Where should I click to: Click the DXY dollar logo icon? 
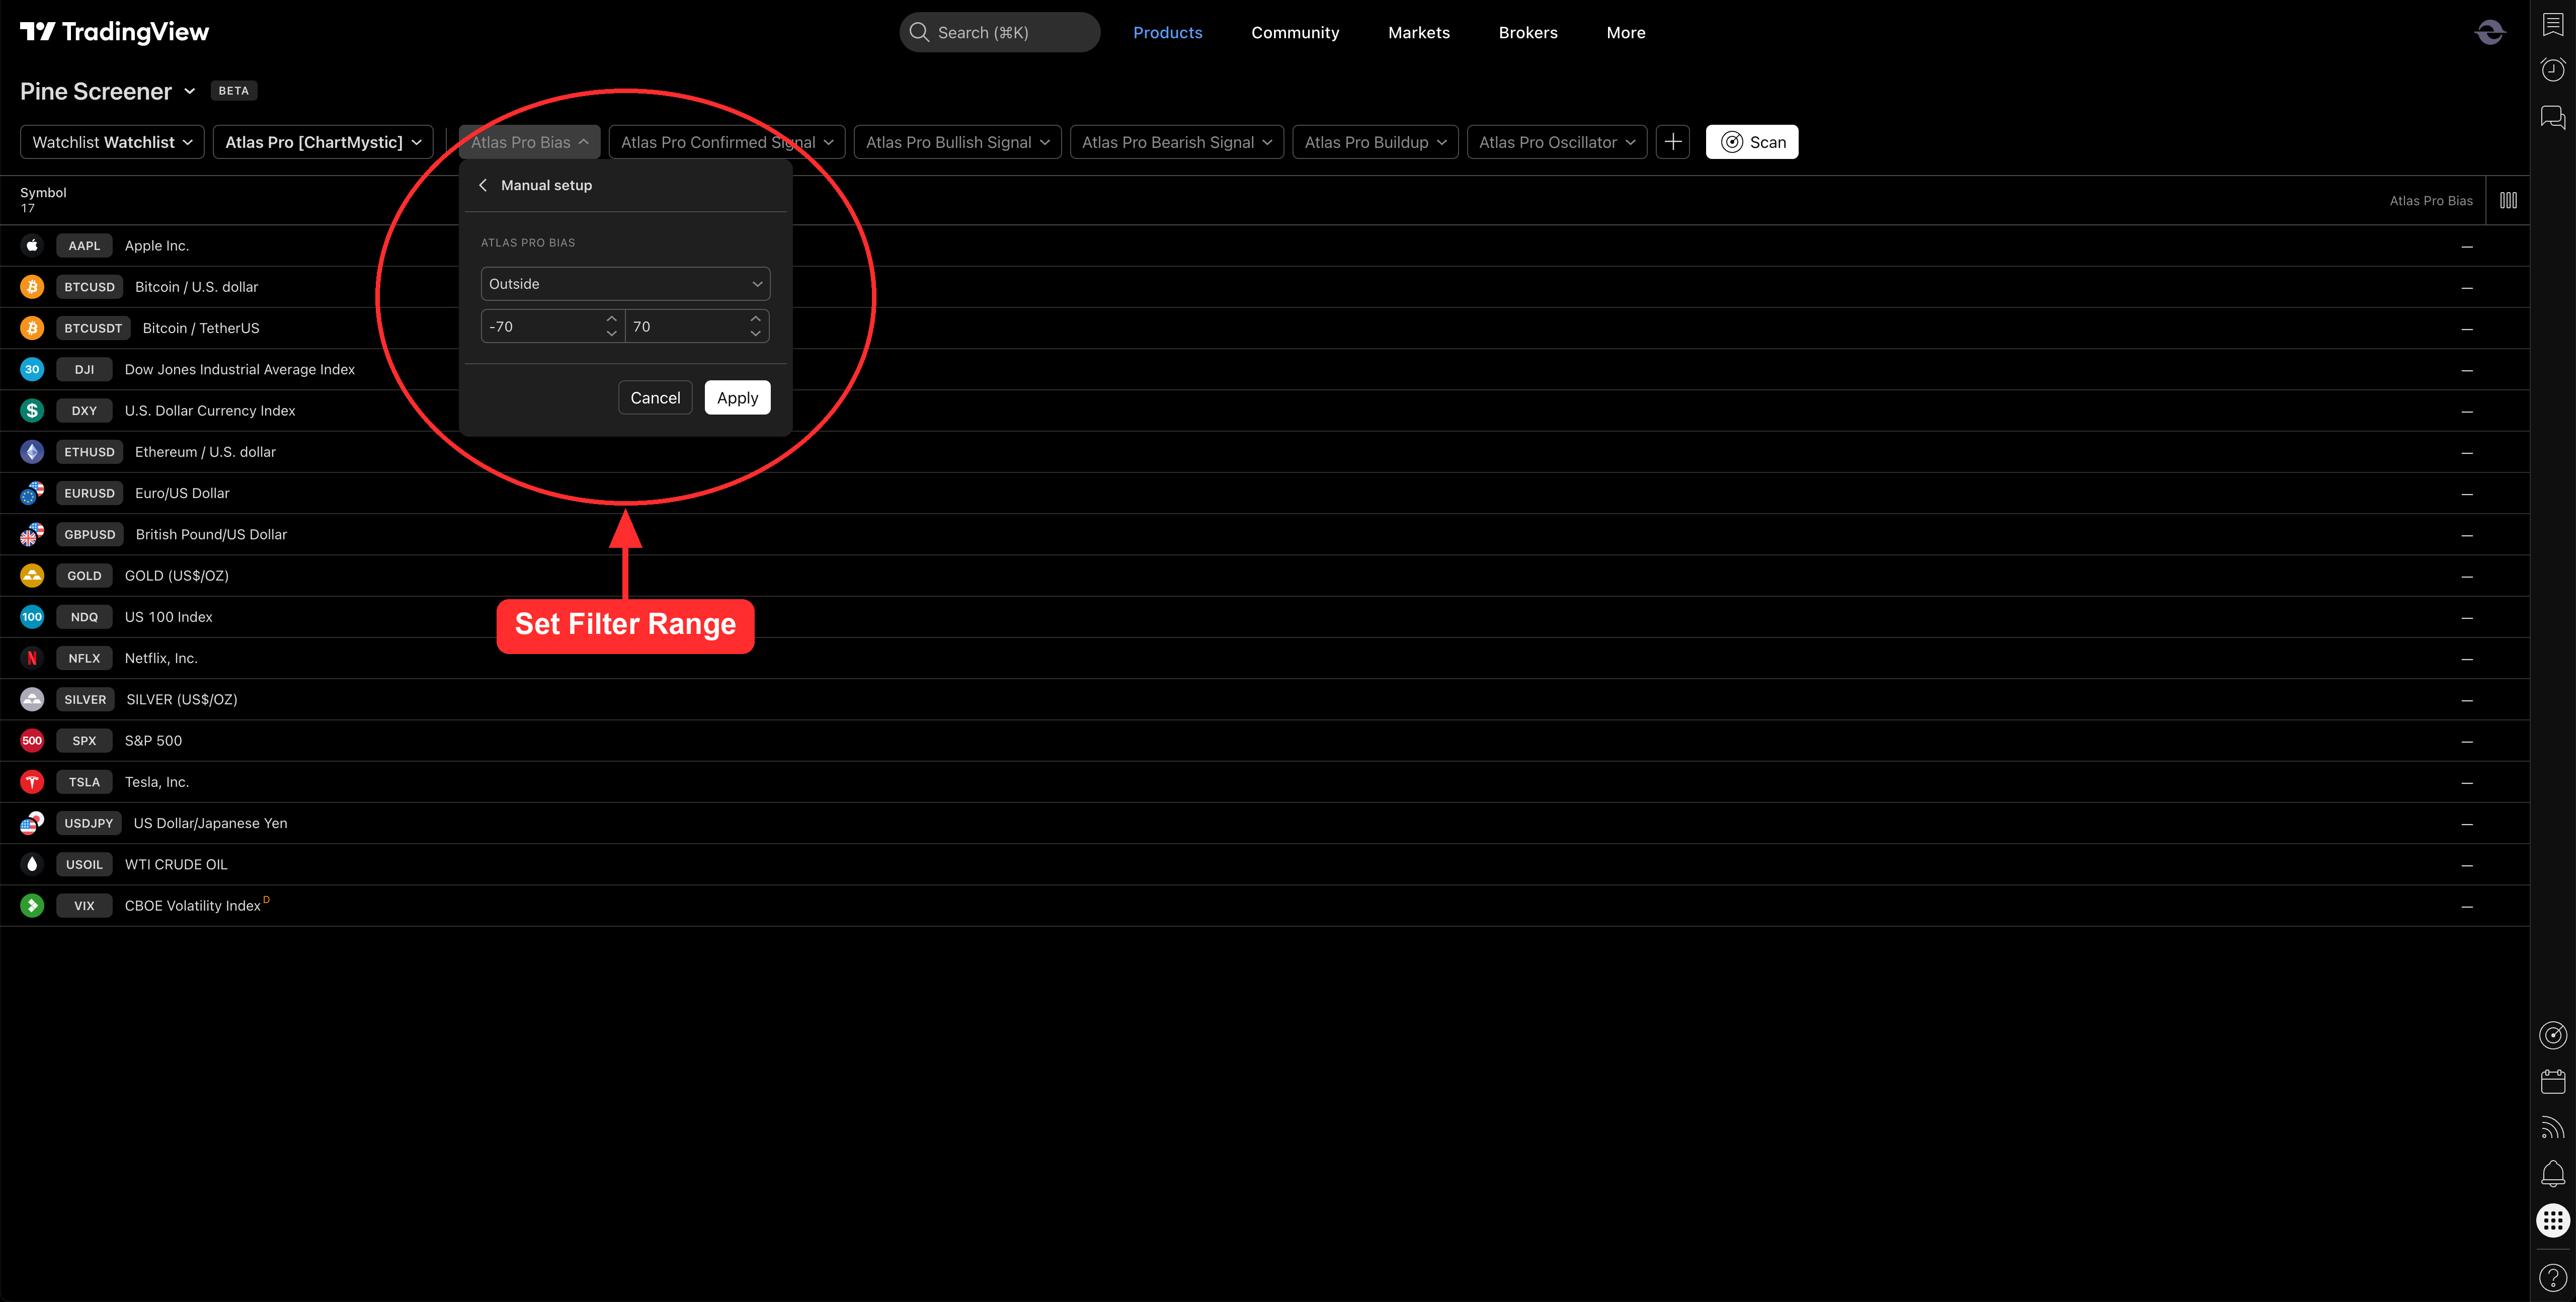click(x=32, y=411)
